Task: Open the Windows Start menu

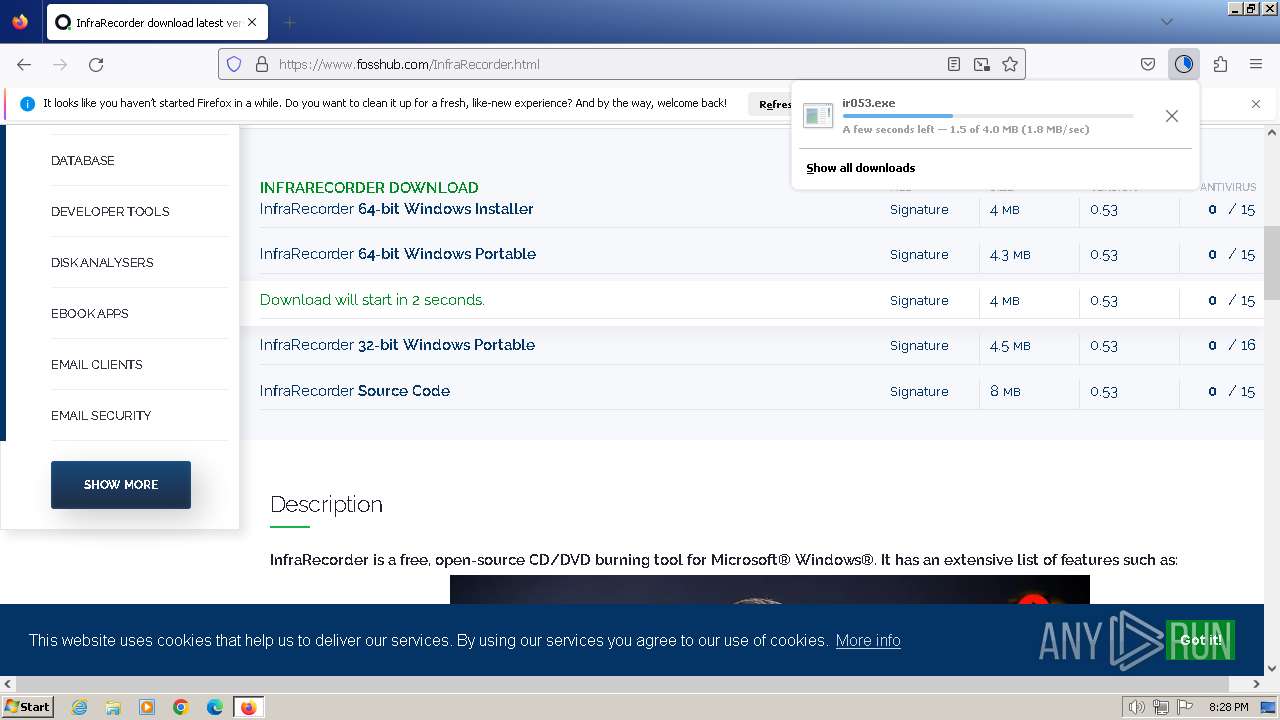Action: pyautogui.click(x=27, y=707)
